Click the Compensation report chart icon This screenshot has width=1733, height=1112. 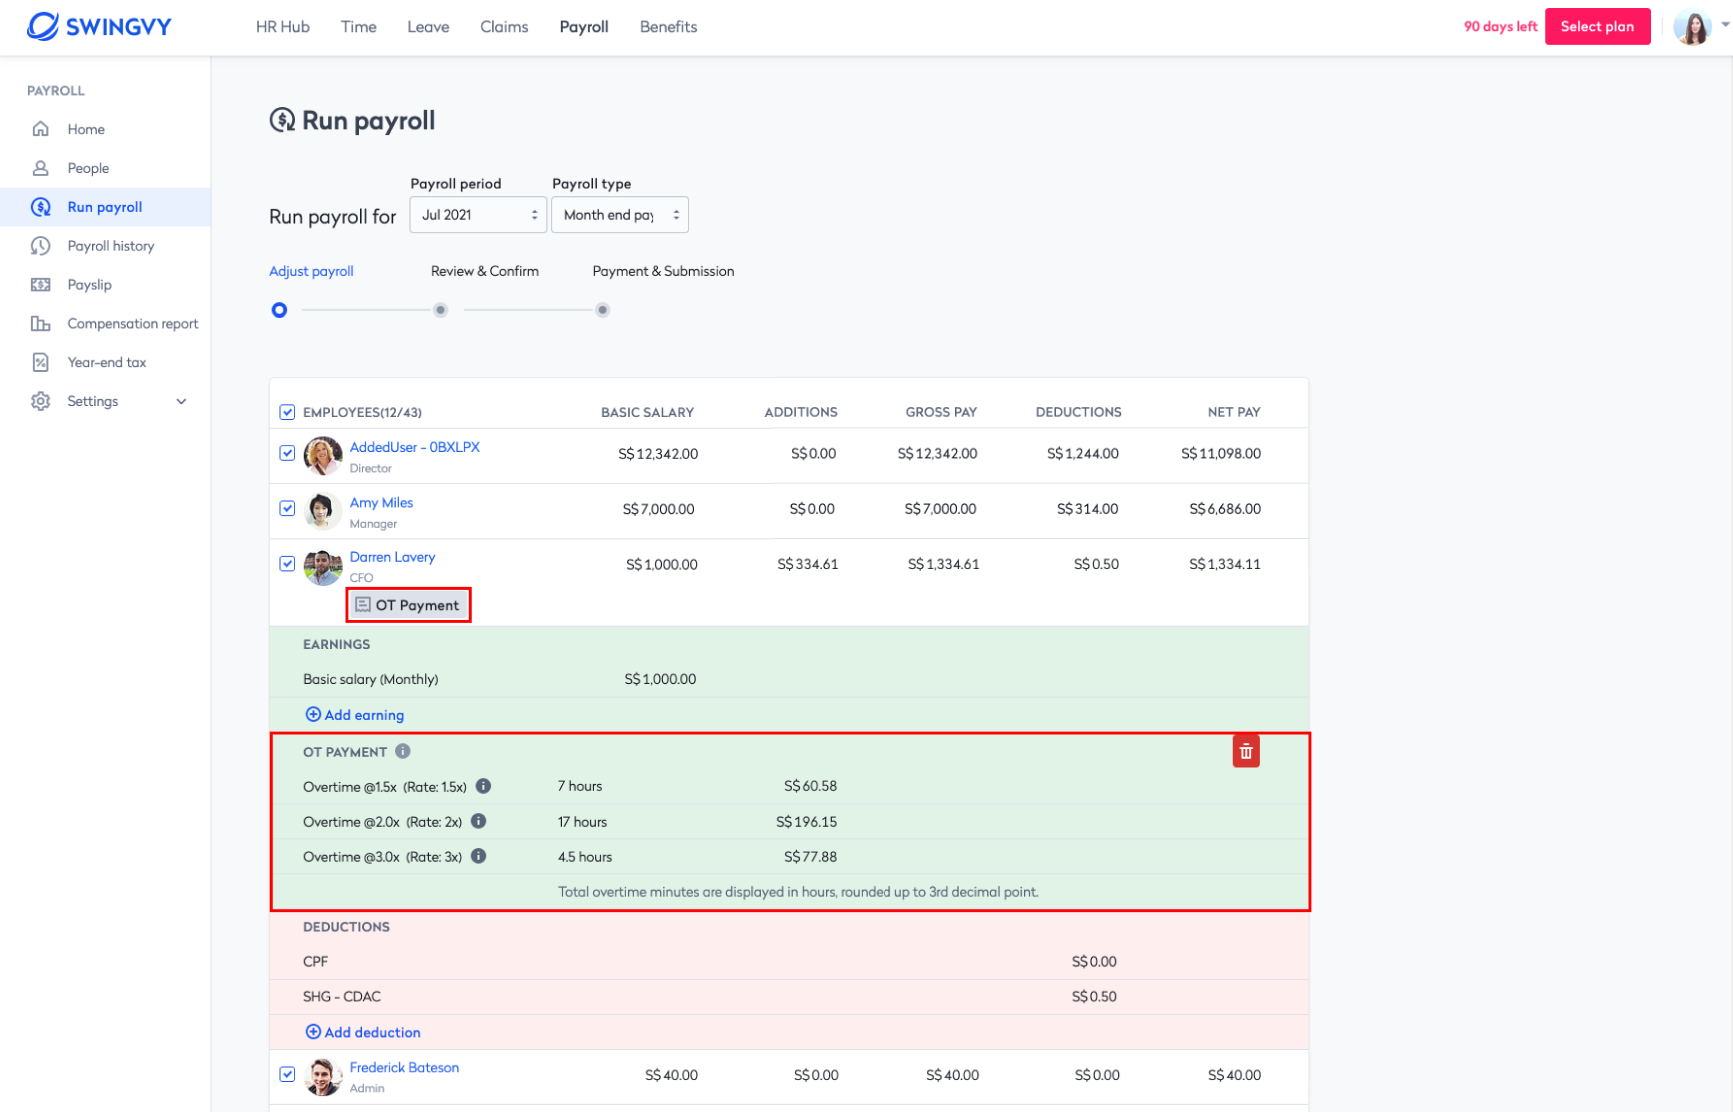[41, 324]
